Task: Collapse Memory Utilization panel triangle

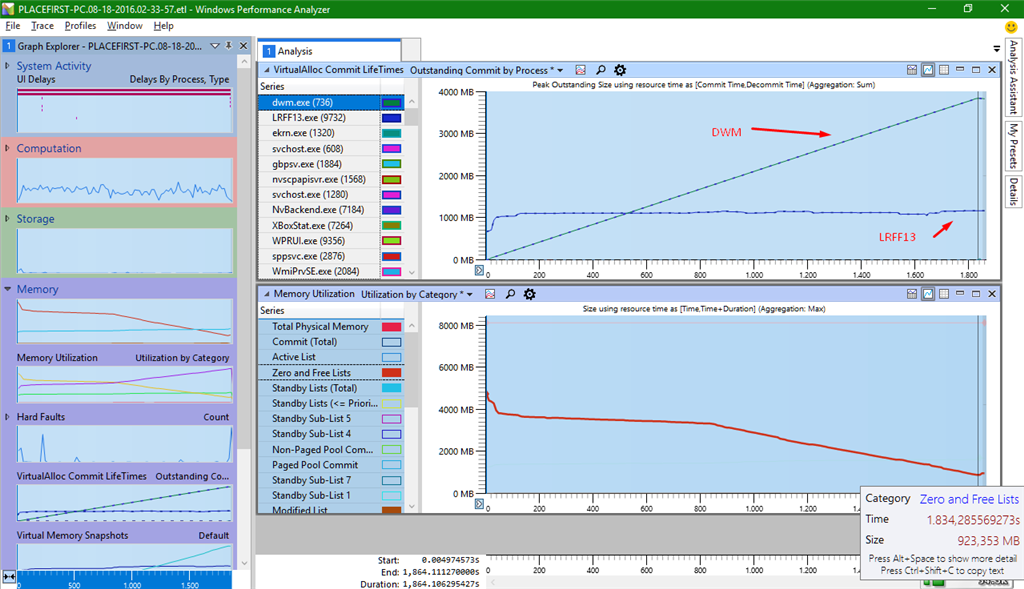Action: point(266,294)
